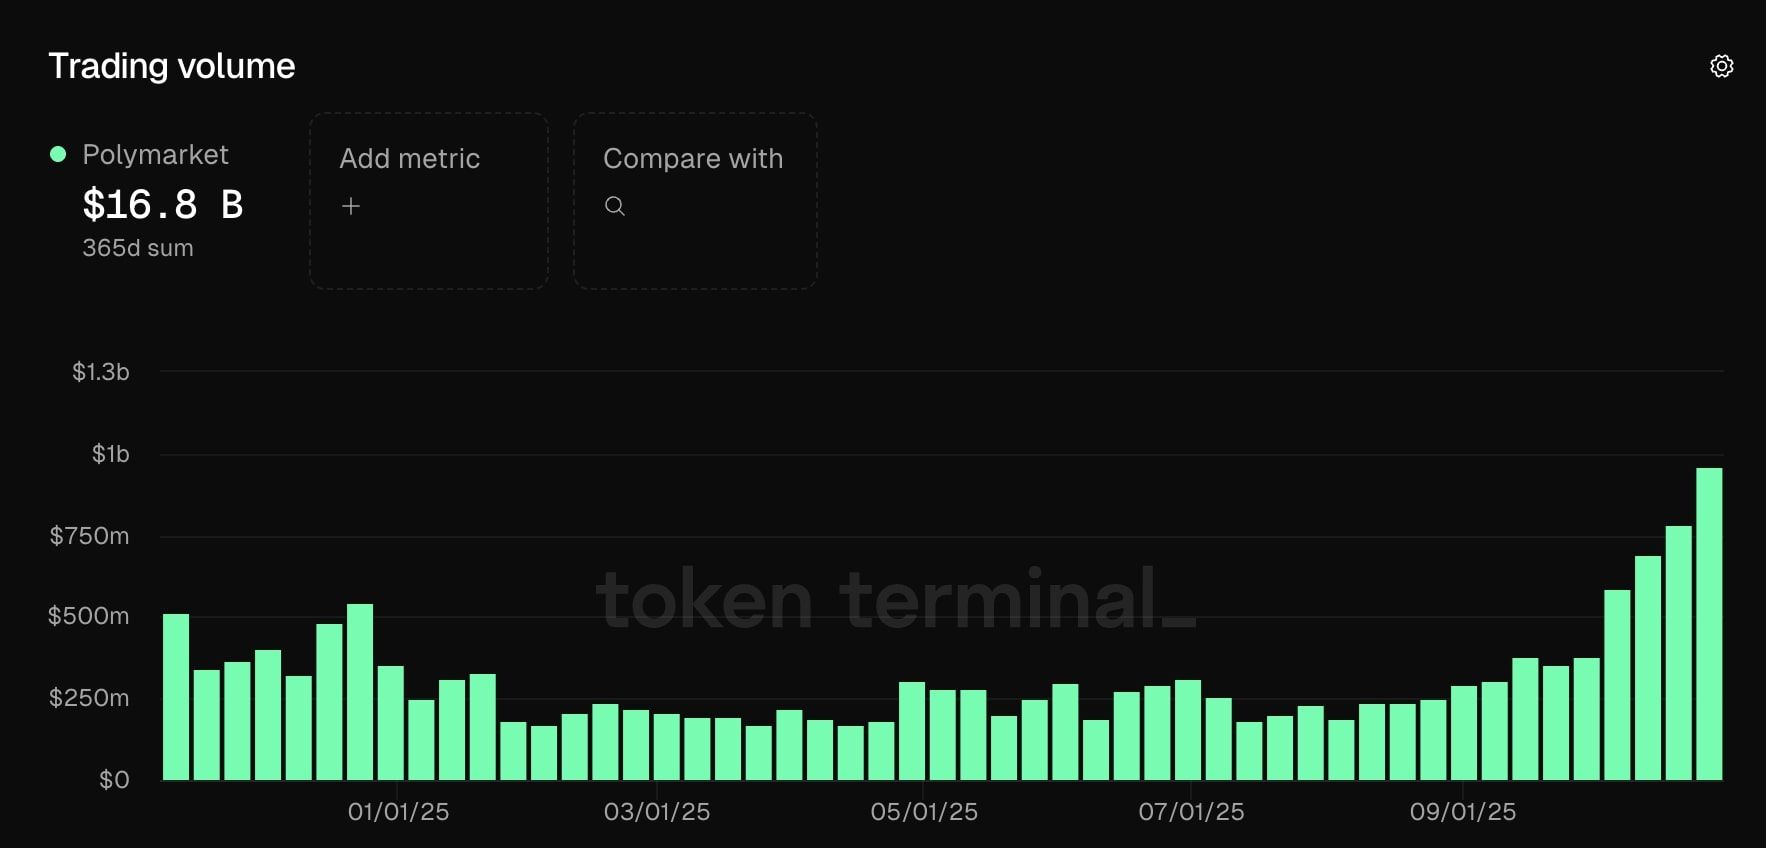
Task: Click the 07/01/25 x-axis date
Action: pyautogui.click(x=1191, y=812)
